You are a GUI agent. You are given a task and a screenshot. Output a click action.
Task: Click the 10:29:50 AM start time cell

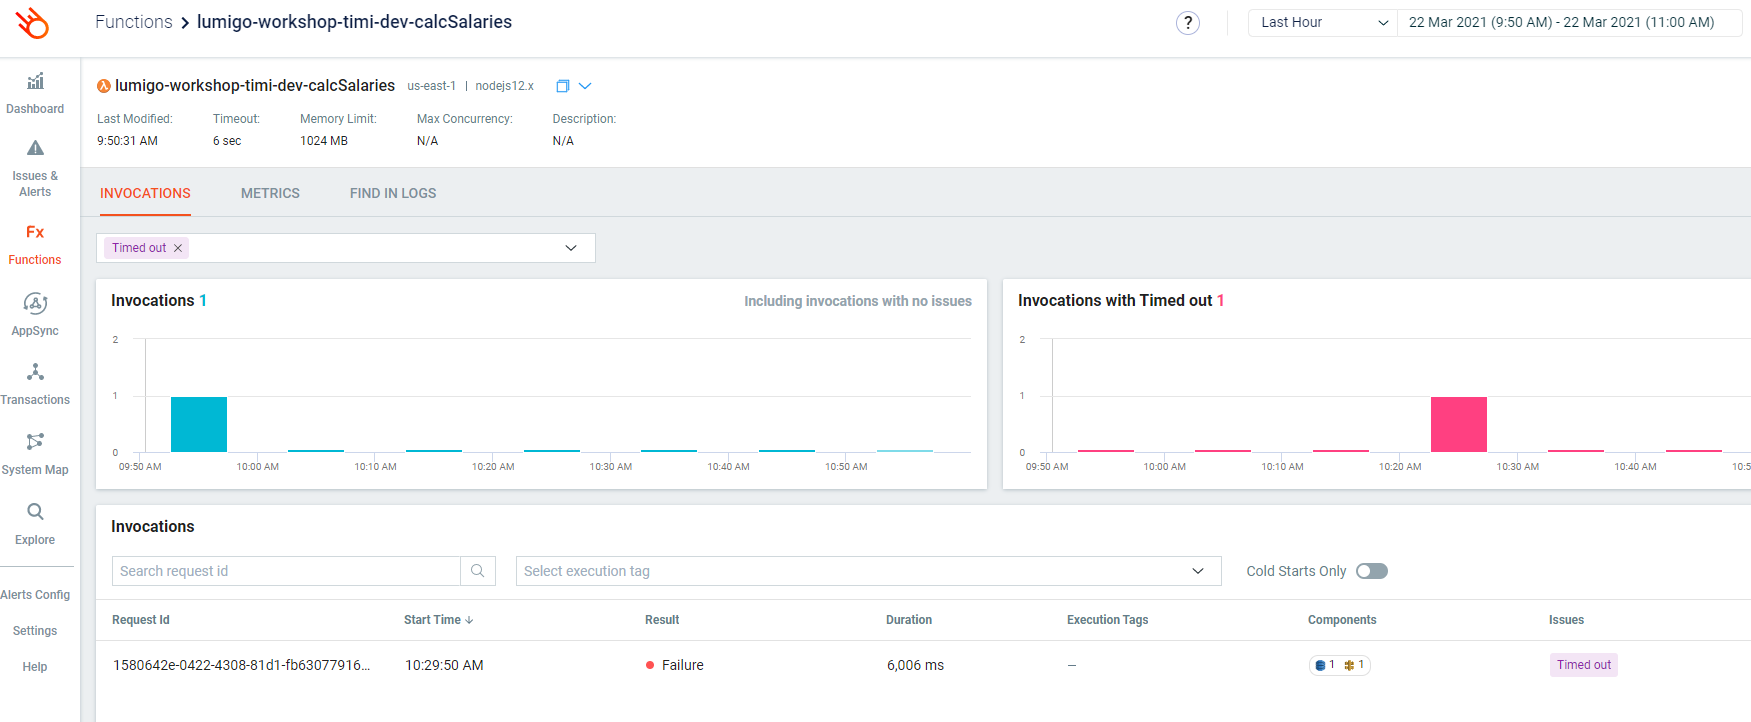(444, 665)
